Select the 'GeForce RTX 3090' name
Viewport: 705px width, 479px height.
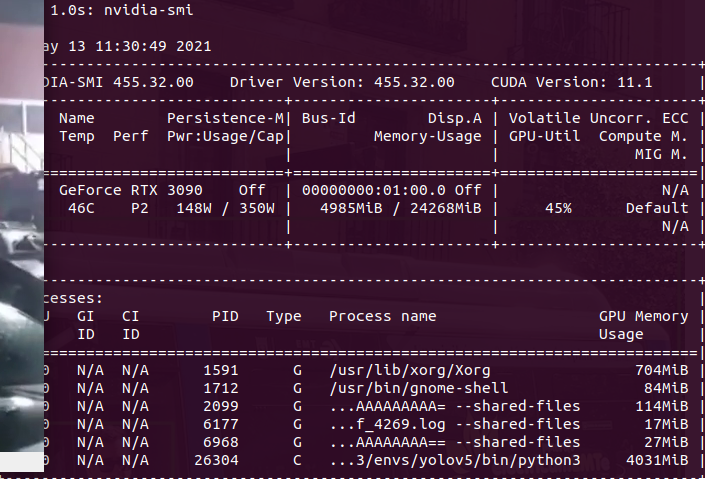click(131, 190)
